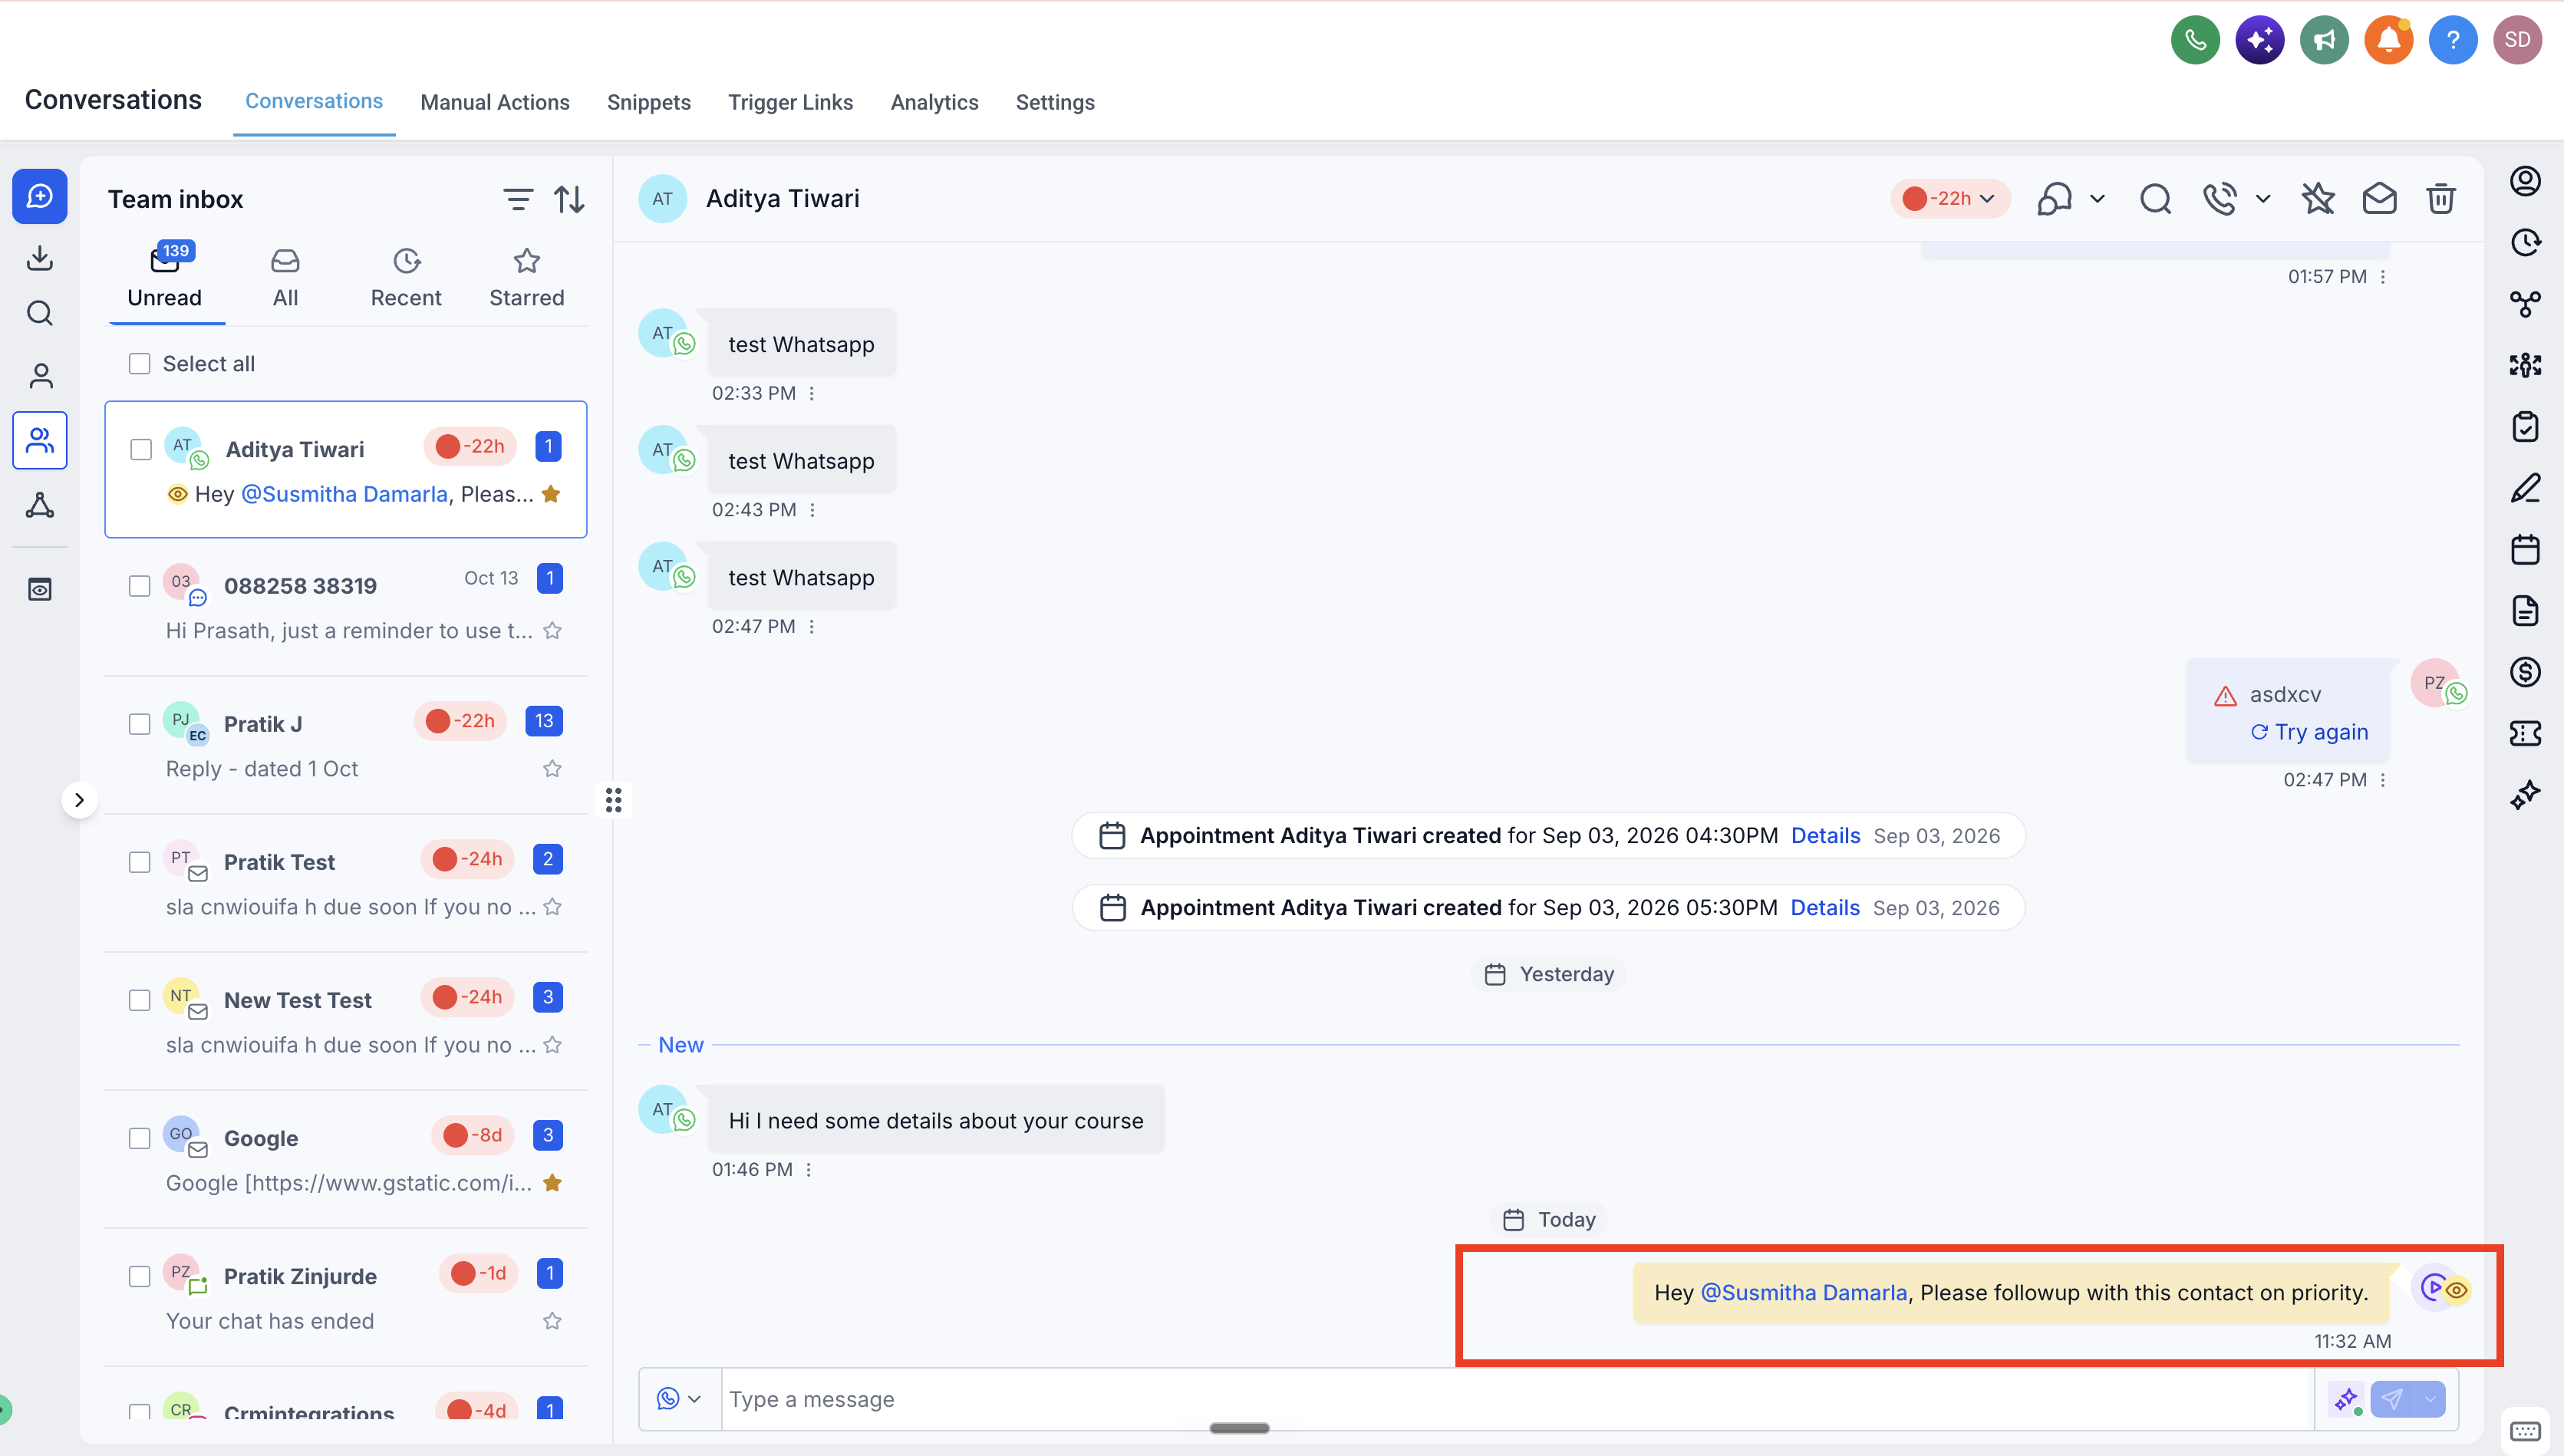Image resolution: width=2564 pixels, height=1456 pixels.
Task: Focus the Type a message input field
Action: [1517, 1399]
